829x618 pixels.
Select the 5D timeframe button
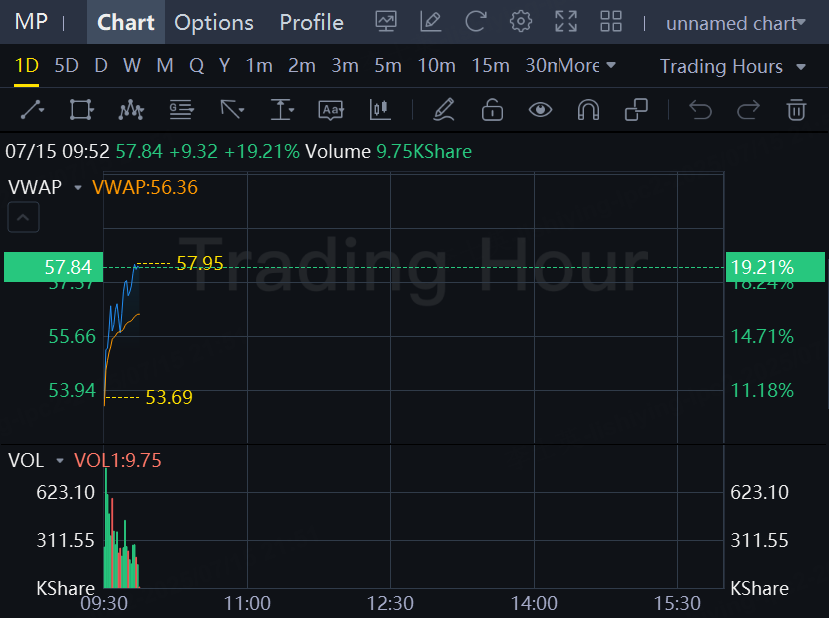tap(66, 66)
